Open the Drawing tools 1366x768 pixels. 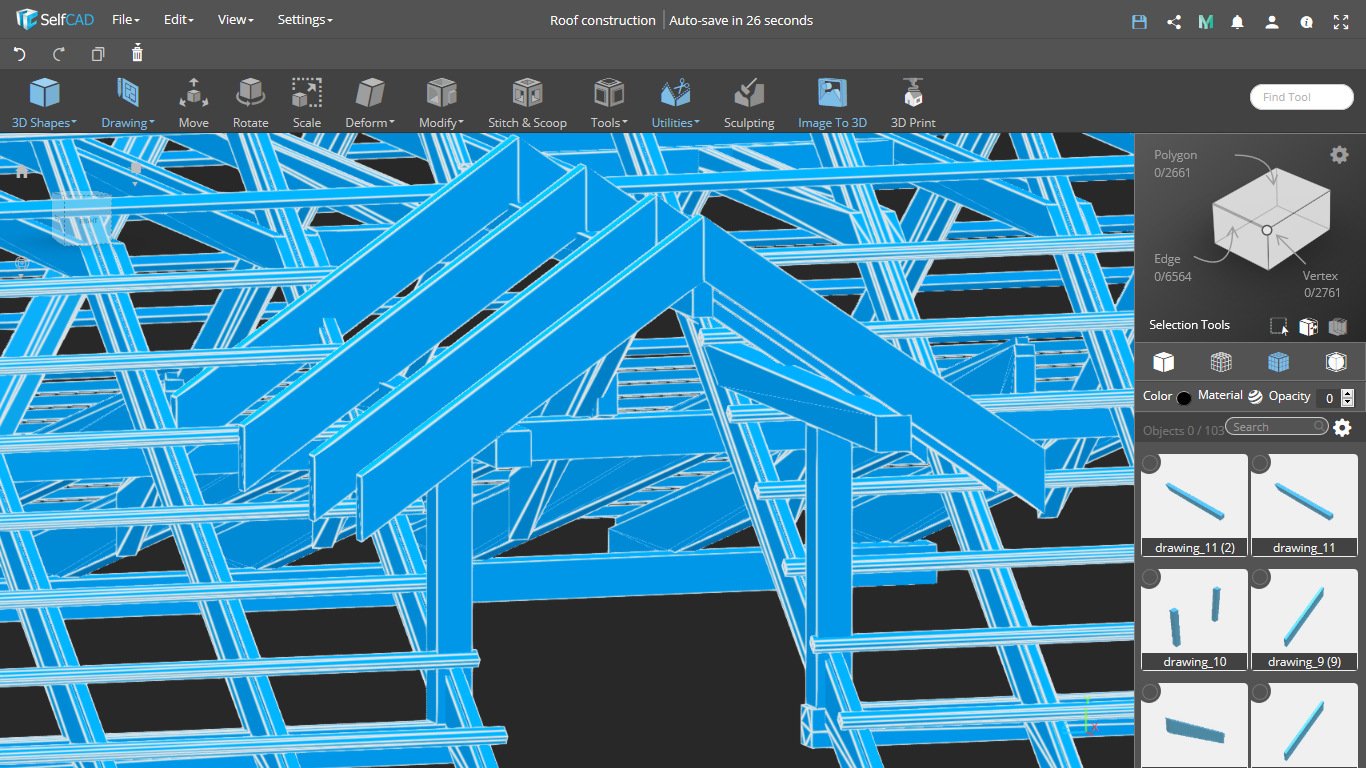click(x=127, y=104)
